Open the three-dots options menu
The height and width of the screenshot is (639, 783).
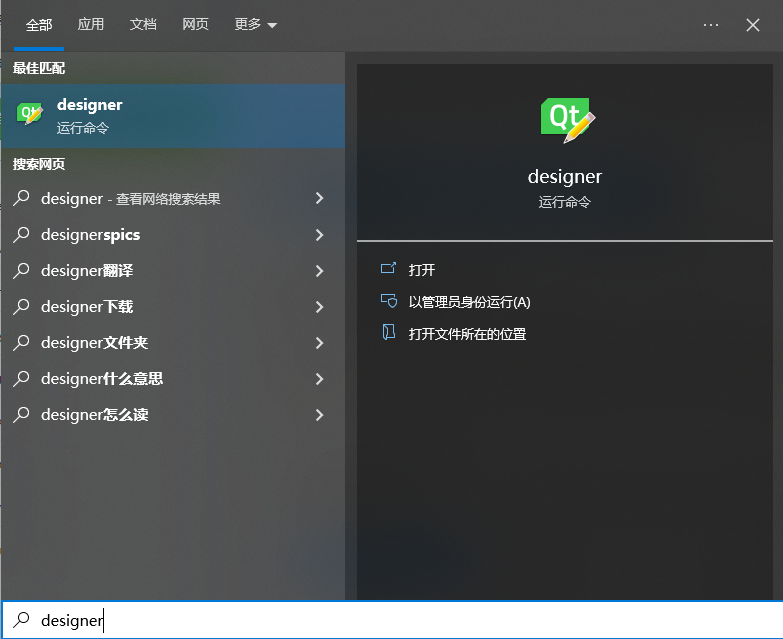[711, 25]
